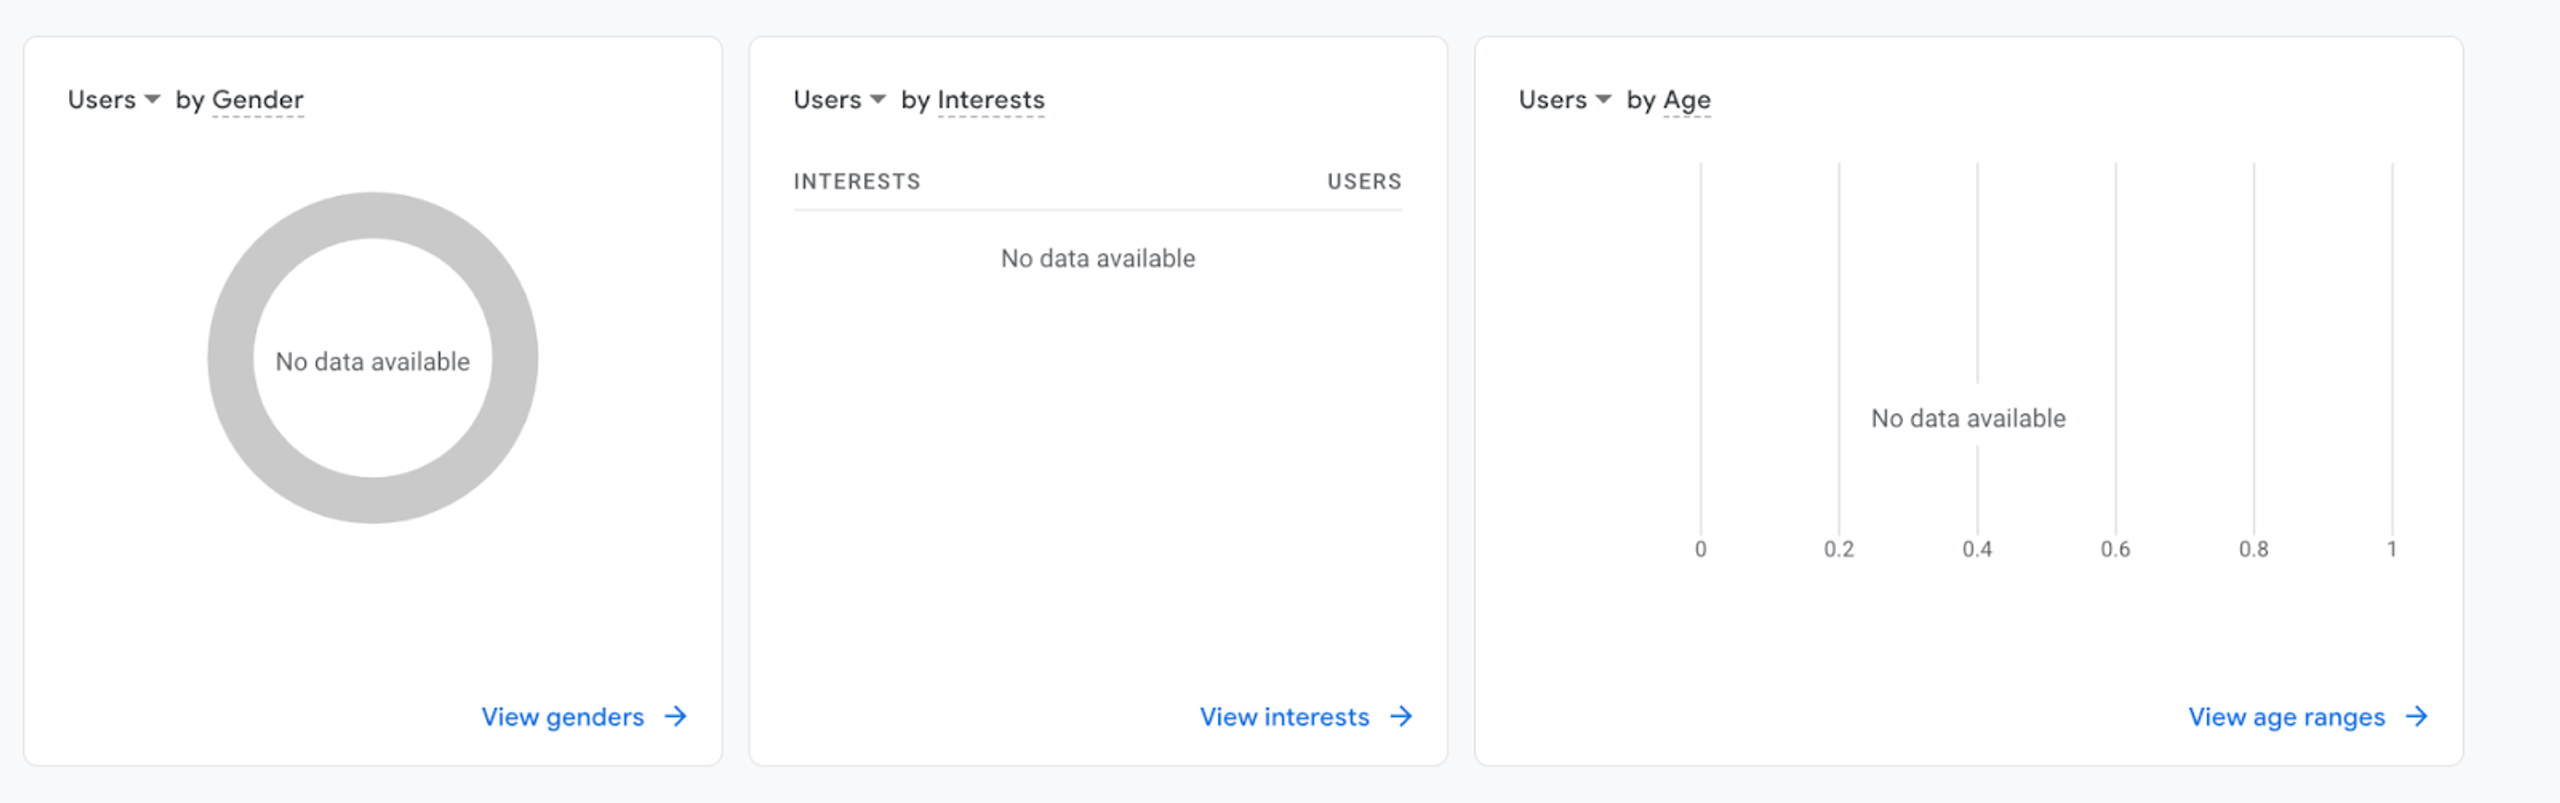Click 'No data available' inside the donut chart
The image size is (2560, 803).
click(372, 362)
